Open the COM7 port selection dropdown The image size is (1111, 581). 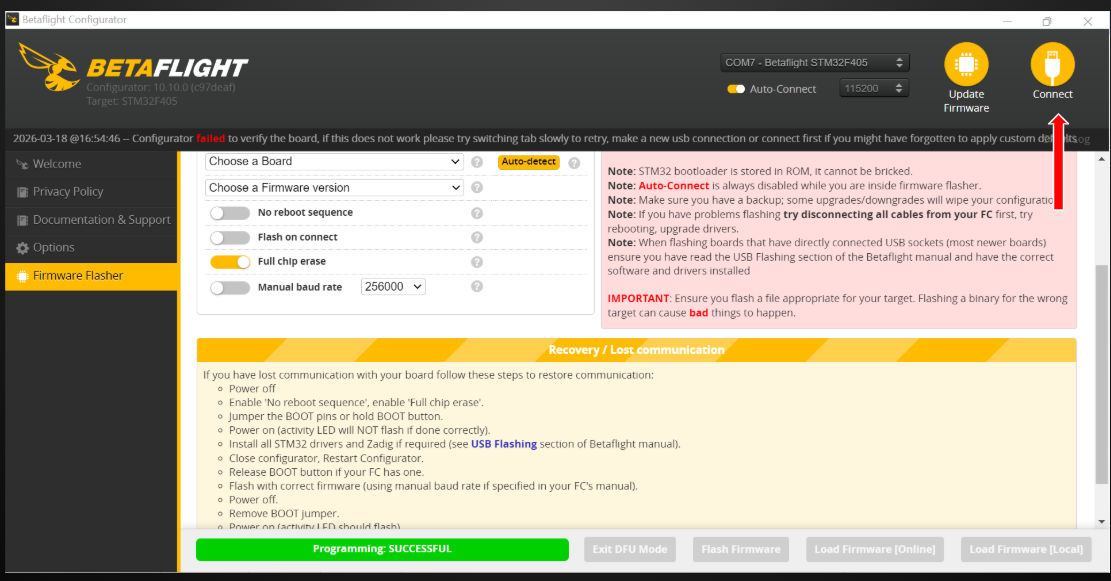click(x=815, y=63)
